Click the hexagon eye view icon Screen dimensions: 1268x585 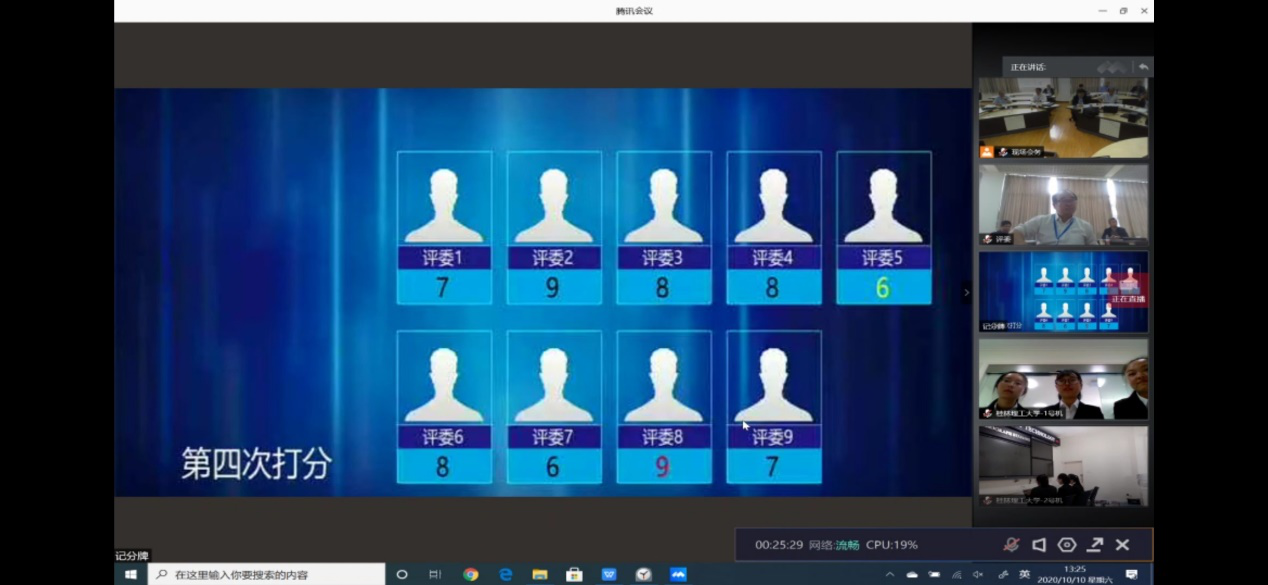pyautogui.click(x=1067, y=545)
